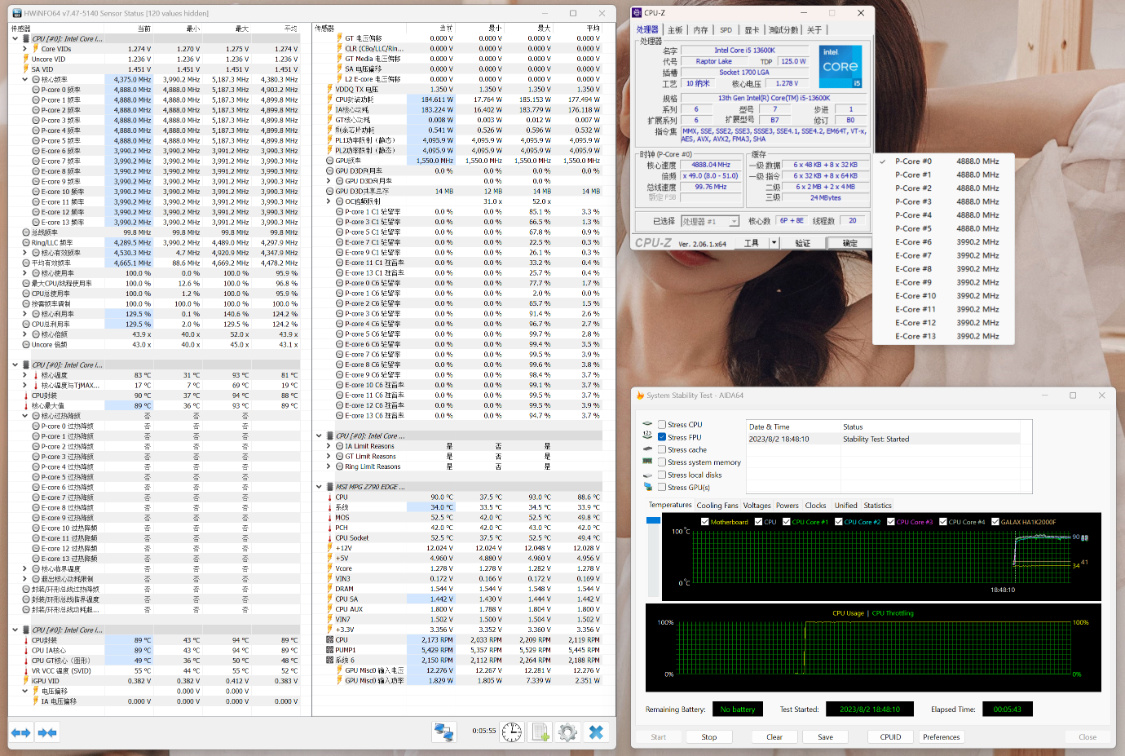The height and width of the screenshot is (756, 1125).
Task: Open the 处理器 #1 selection dropdown
Action: coord(711,221)
